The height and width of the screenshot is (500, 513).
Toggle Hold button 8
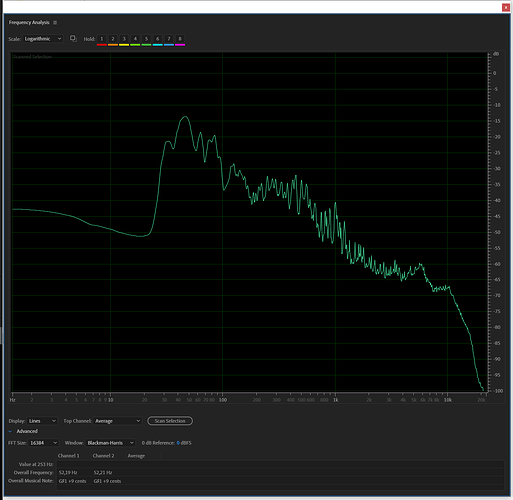tap(180, 39)
